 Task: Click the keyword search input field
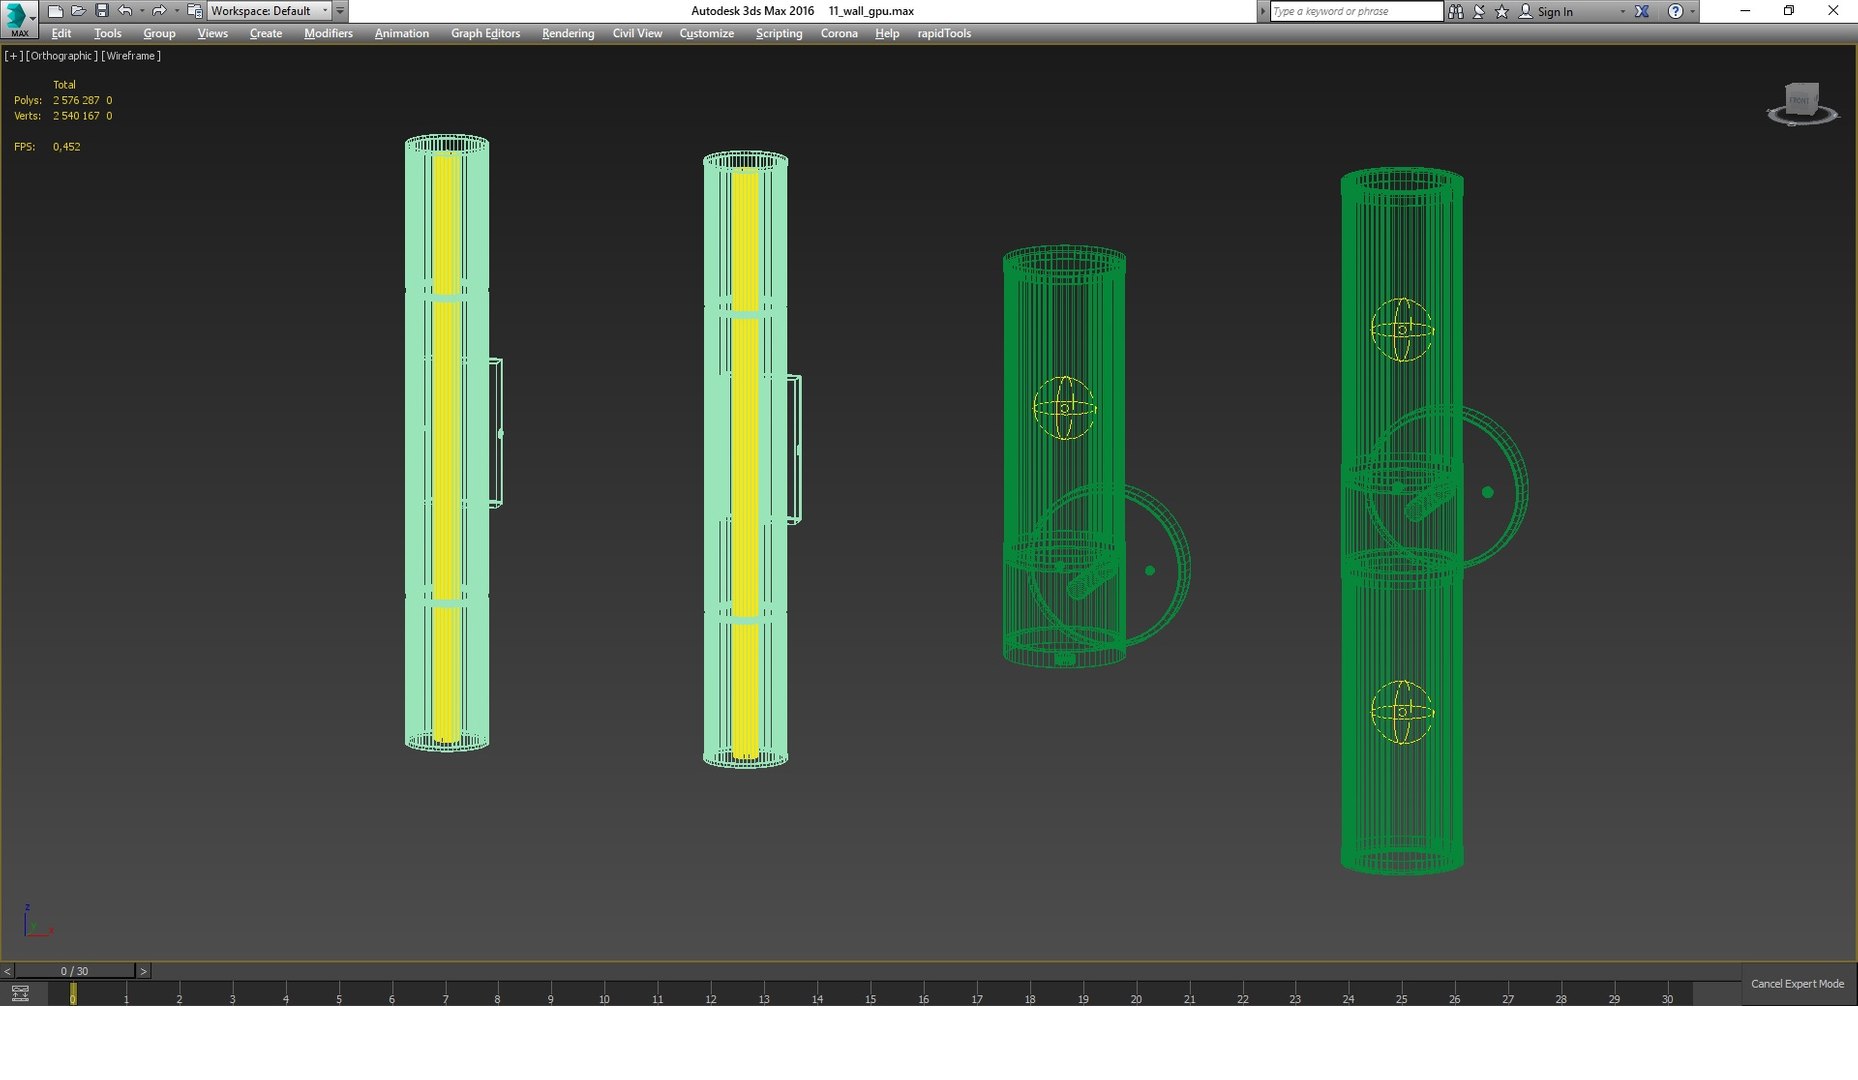coord(1356,11)
